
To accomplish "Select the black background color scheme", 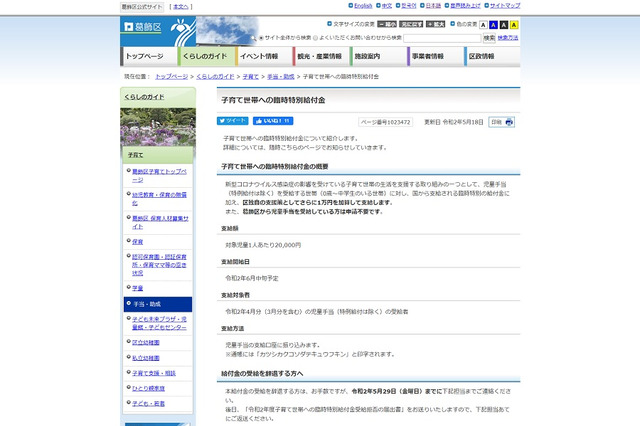I will click(504, 25).
